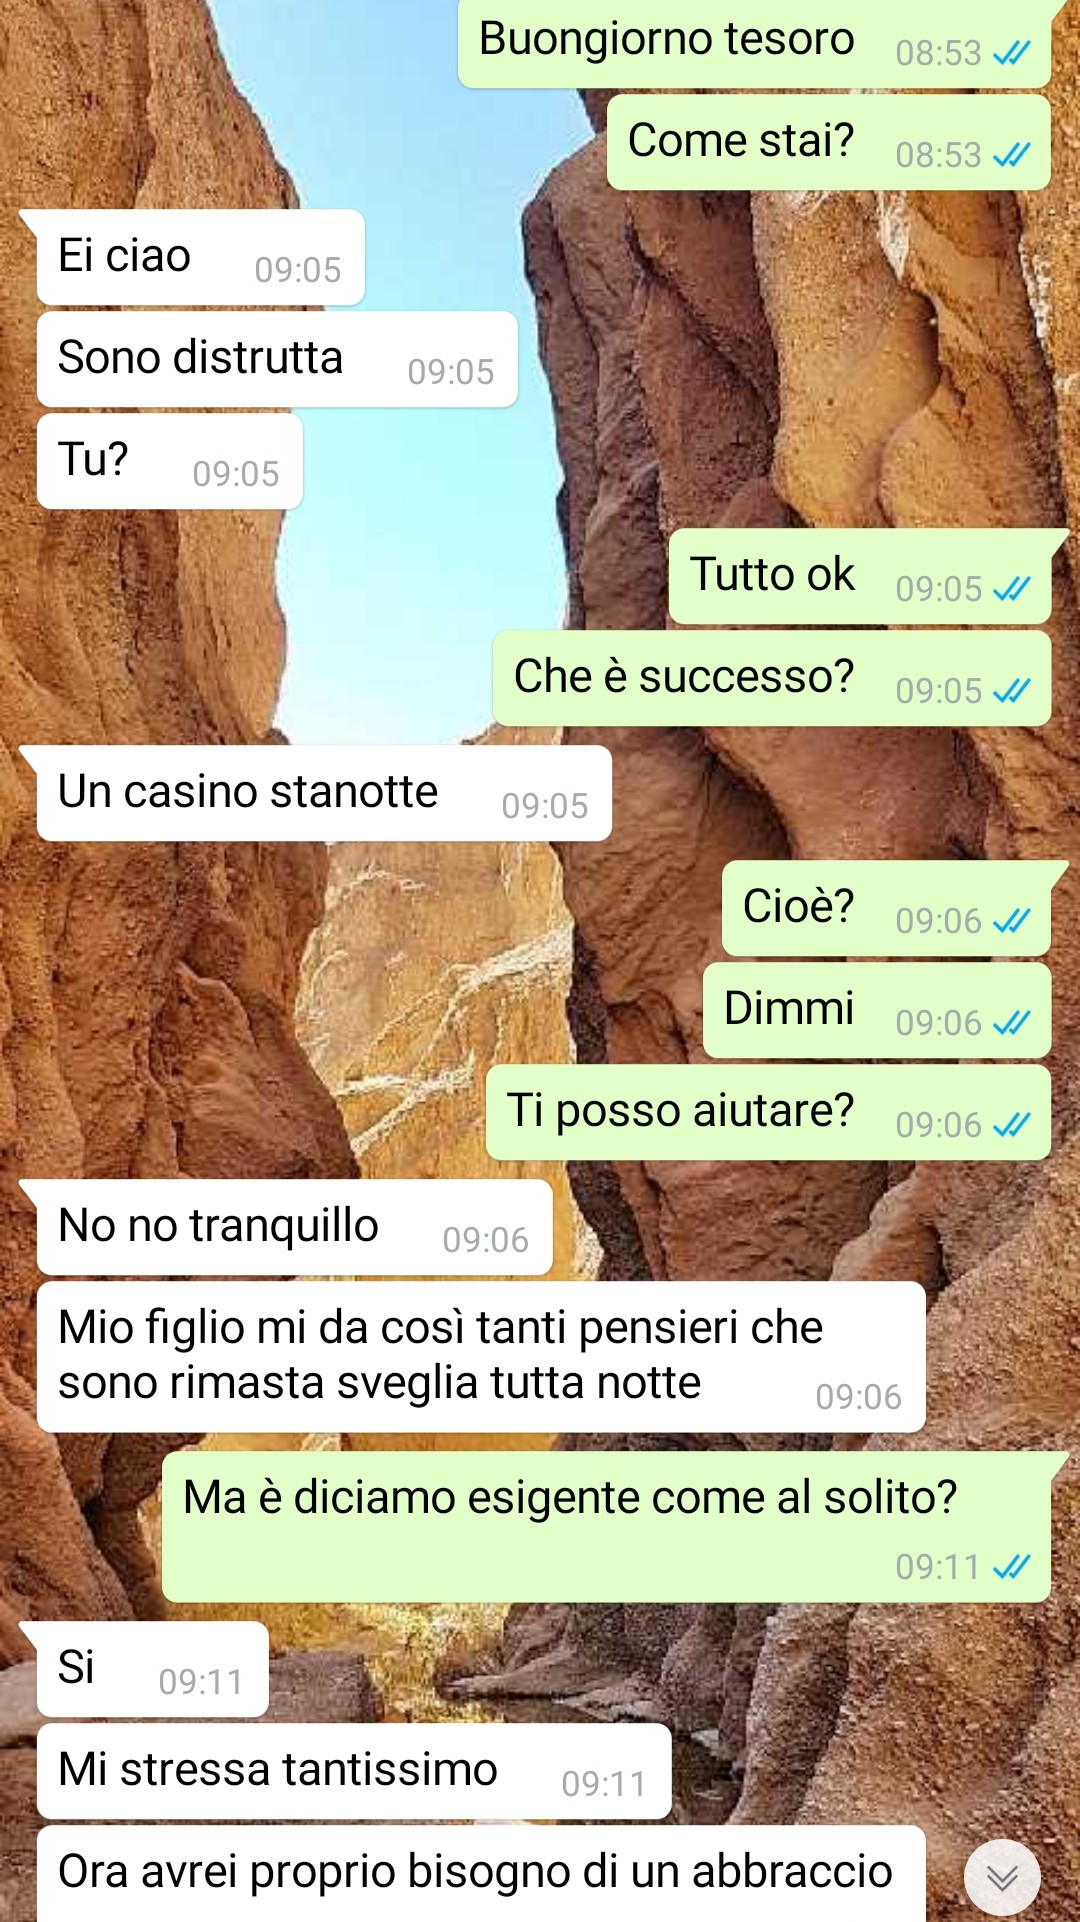This screenshot has height=1922, width=1080.
Task: Tap double check marks on 'Cioè?' message
Action: pyautogui.click(x=1011, y=921)
